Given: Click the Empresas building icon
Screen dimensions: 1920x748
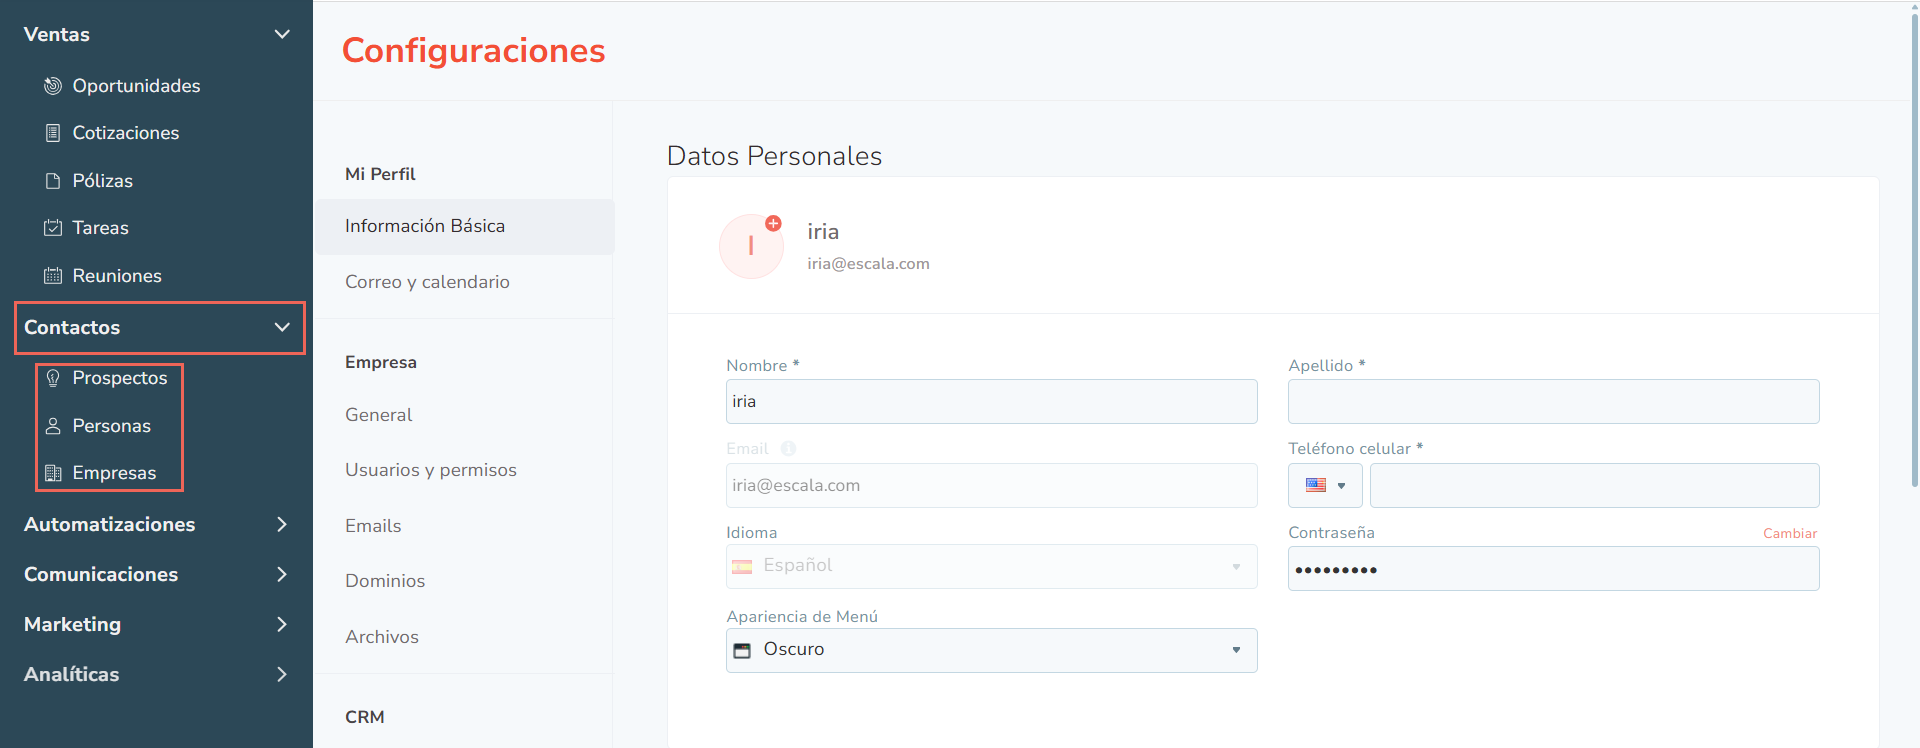Looking at the screenshot, I should (x=53, y=473).
